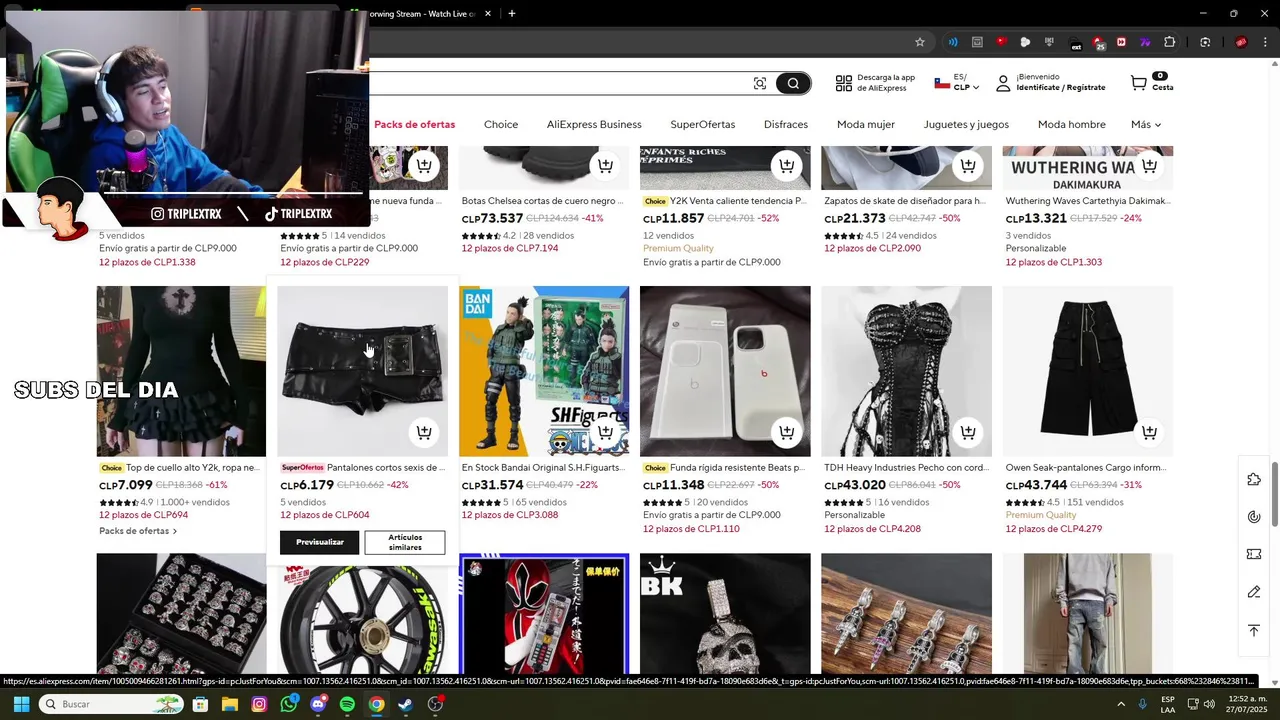Add Wuthering Waves Dakimakura to cart
The width and height of the screenshot is (1280, 720).
click(1149, 165)
